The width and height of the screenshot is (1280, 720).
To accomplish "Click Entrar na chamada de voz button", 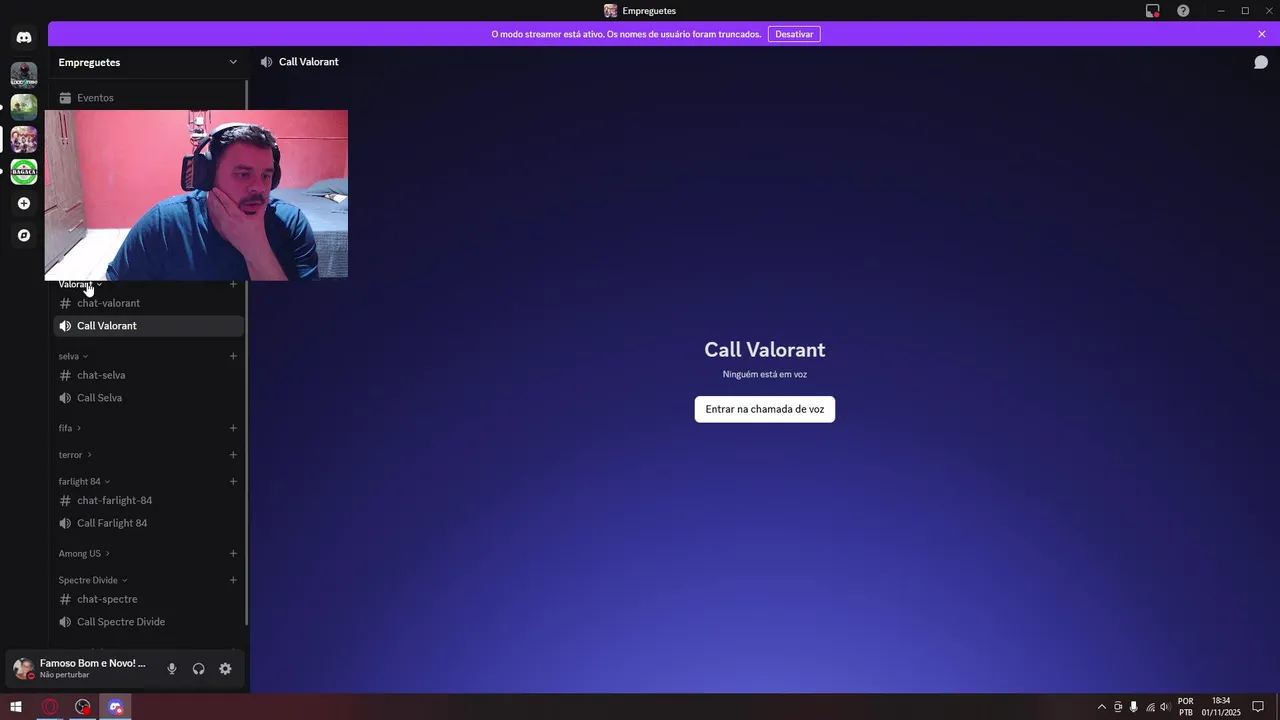I will tap(765, 409).
